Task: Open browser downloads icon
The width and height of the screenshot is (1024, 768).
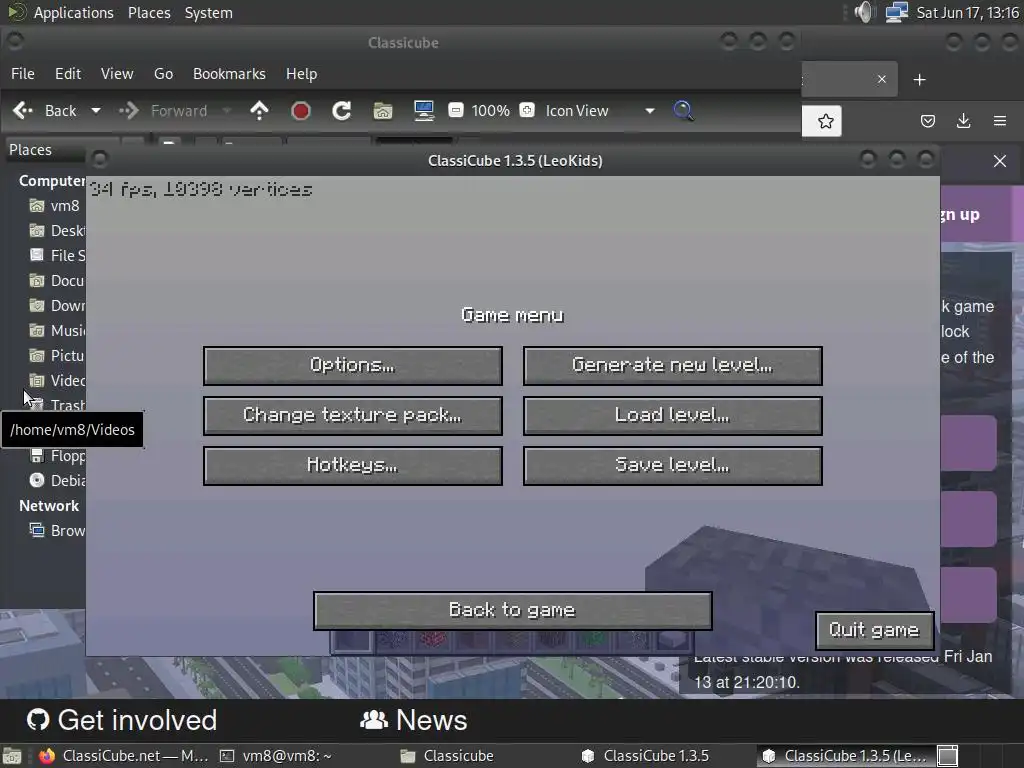Action: pos(963,121)
